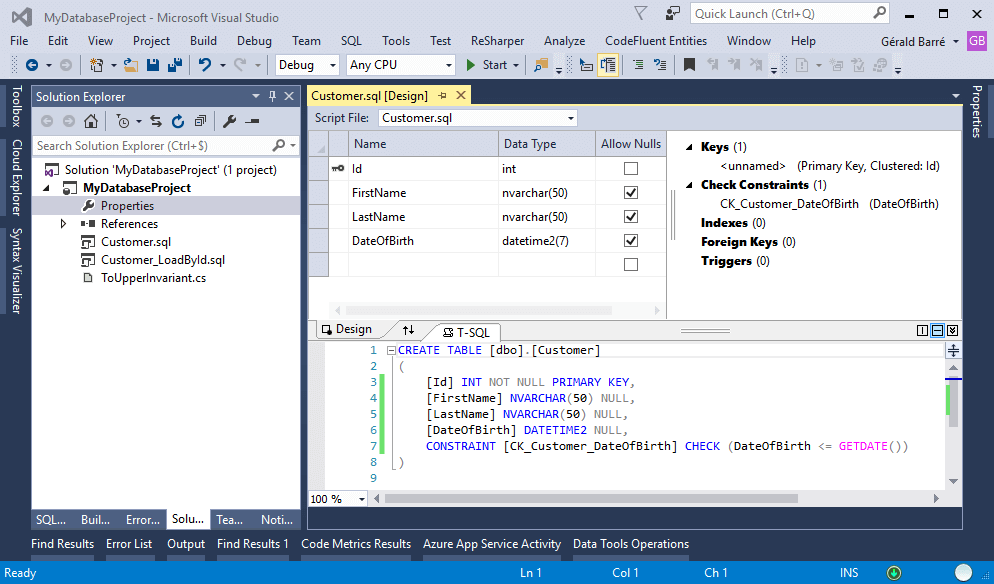Toggle bookmark with the bookmark icon
Viewport: 994px width, 584px height.
point(689,65)
